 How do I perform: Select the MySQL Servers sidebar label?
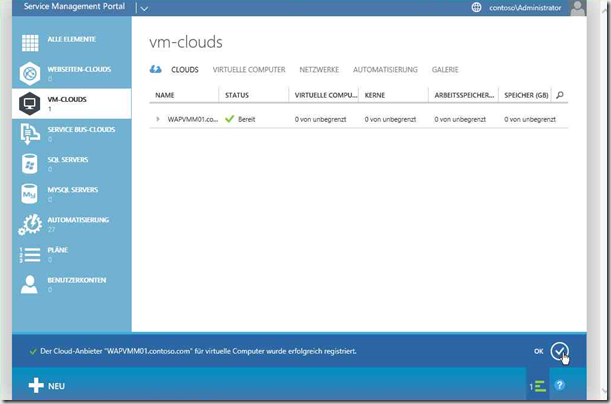point(73,190)
